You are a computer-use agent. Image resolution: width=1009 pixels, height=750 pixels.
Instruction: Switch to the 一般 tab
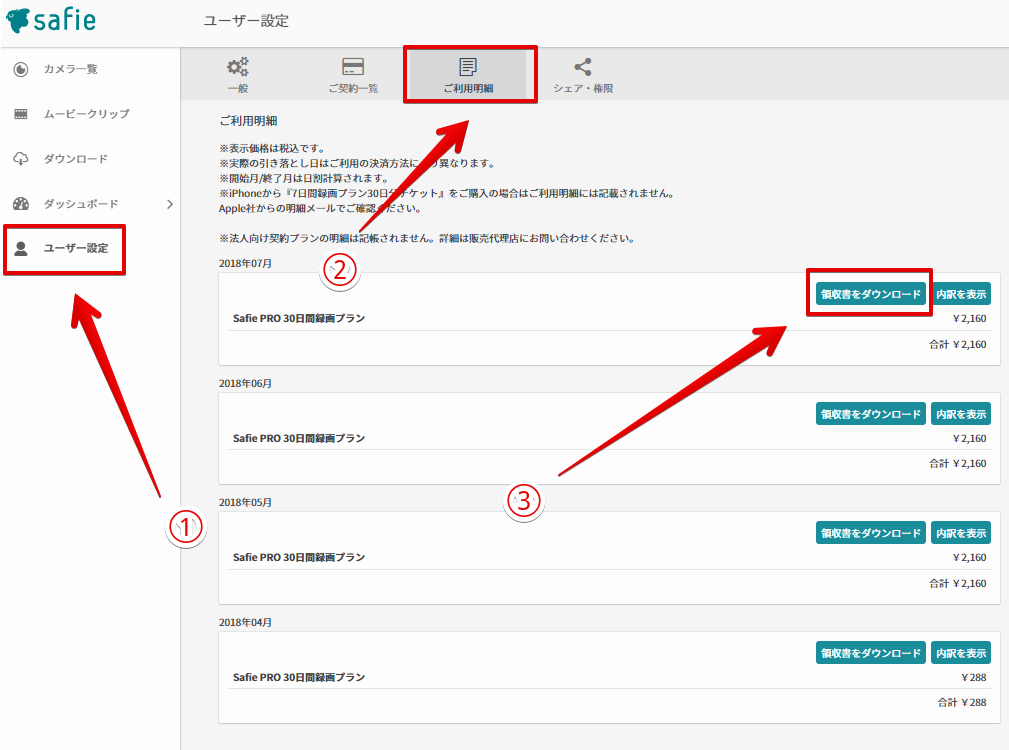(237, 75)
